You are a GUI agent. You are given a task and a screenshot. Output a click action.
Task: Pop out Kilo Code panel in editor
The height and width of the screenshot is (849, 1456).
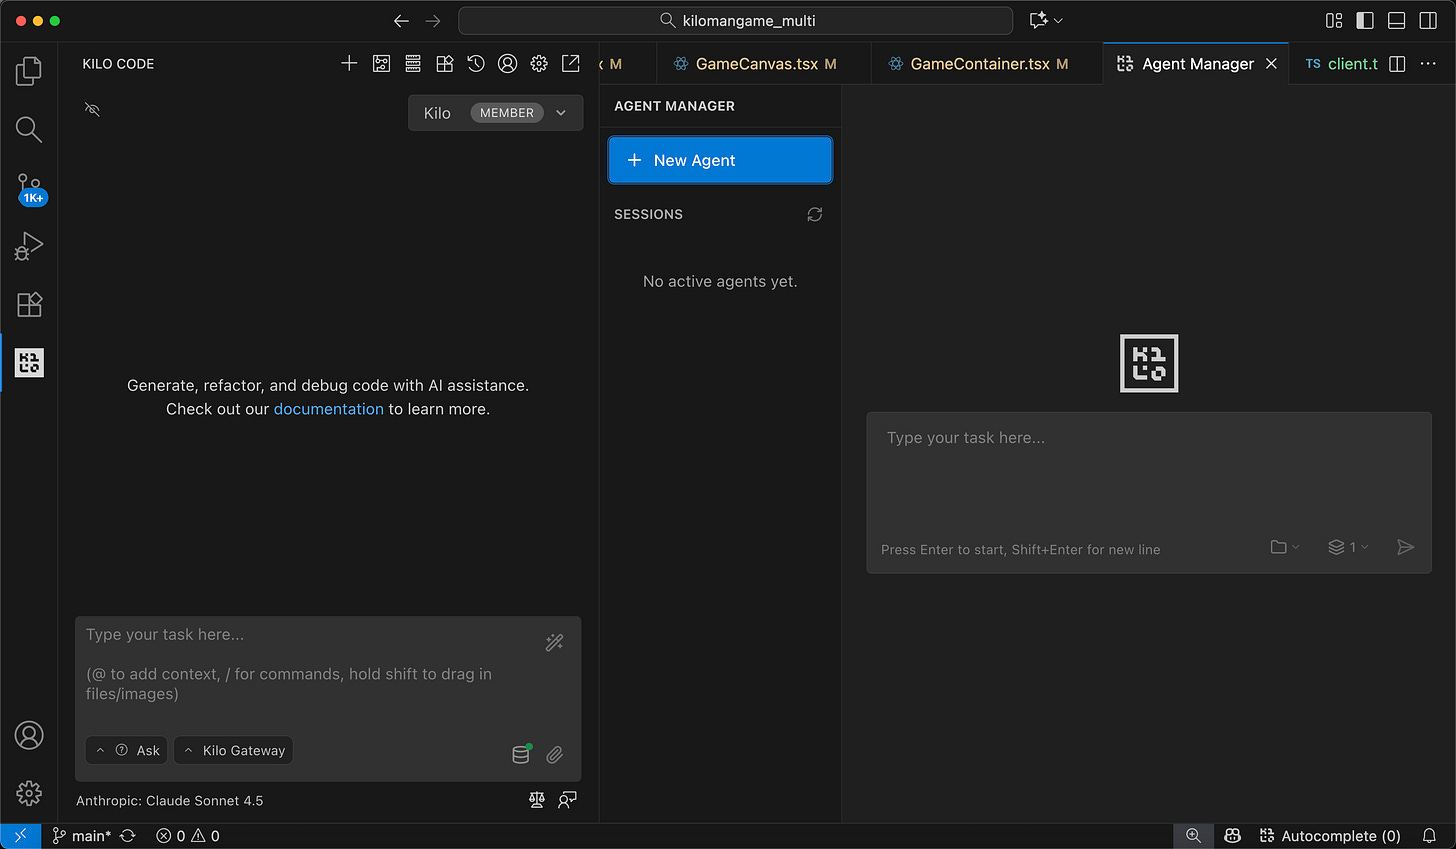[x=571, y=63]
